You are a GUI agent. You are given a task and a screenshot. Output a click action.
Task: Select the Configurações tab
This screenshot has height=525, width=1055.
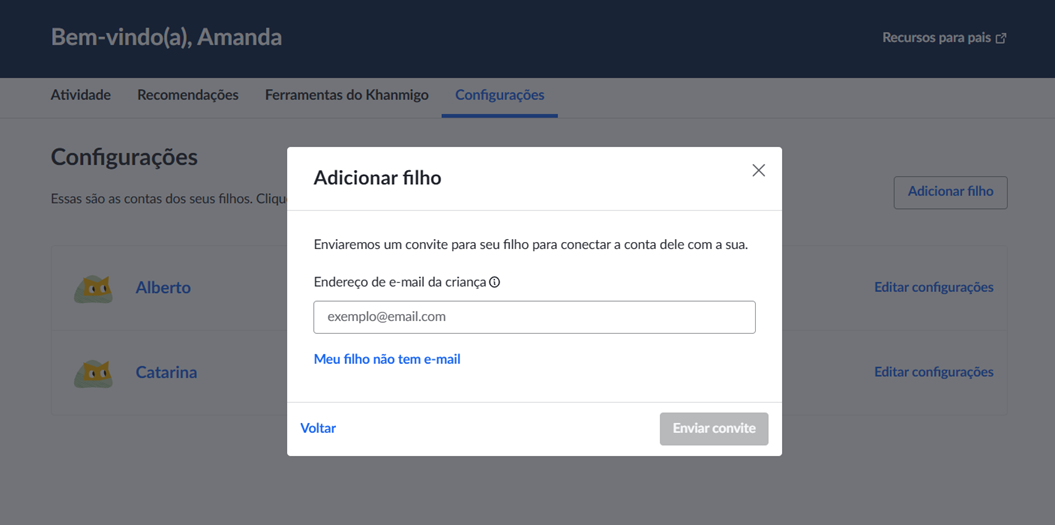click(x=500, y=95)
